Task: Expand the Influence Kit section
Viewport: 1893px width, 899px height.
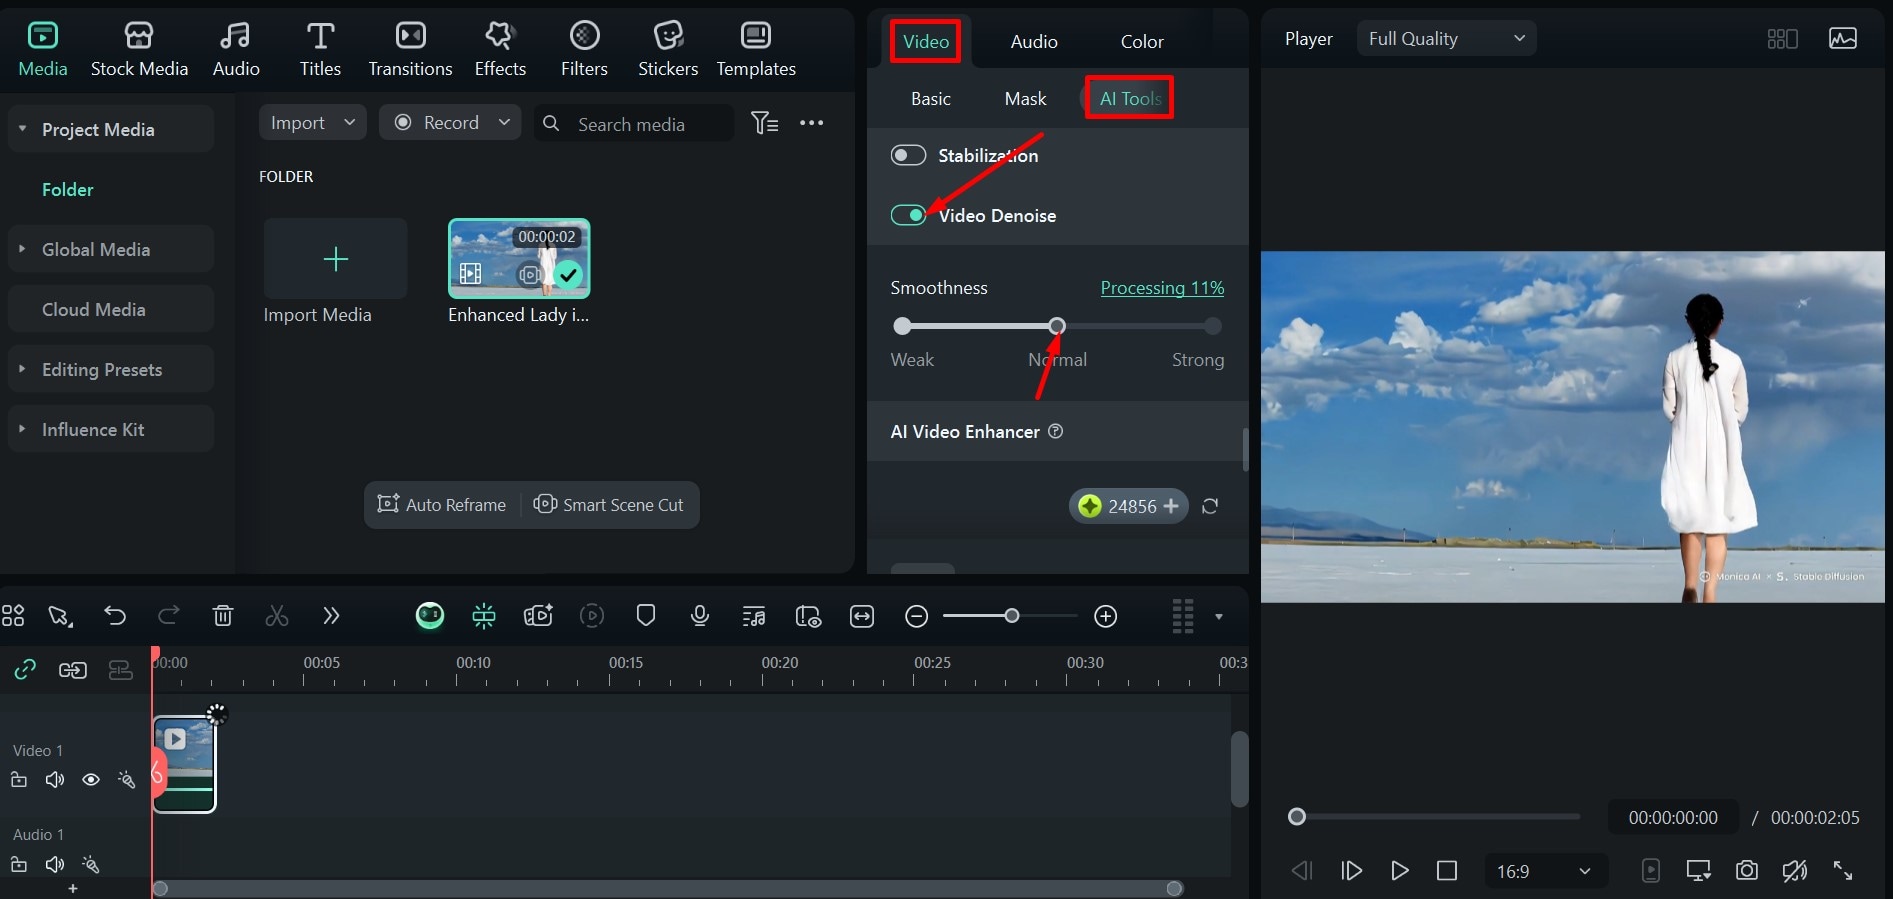Action: (22, 429)
